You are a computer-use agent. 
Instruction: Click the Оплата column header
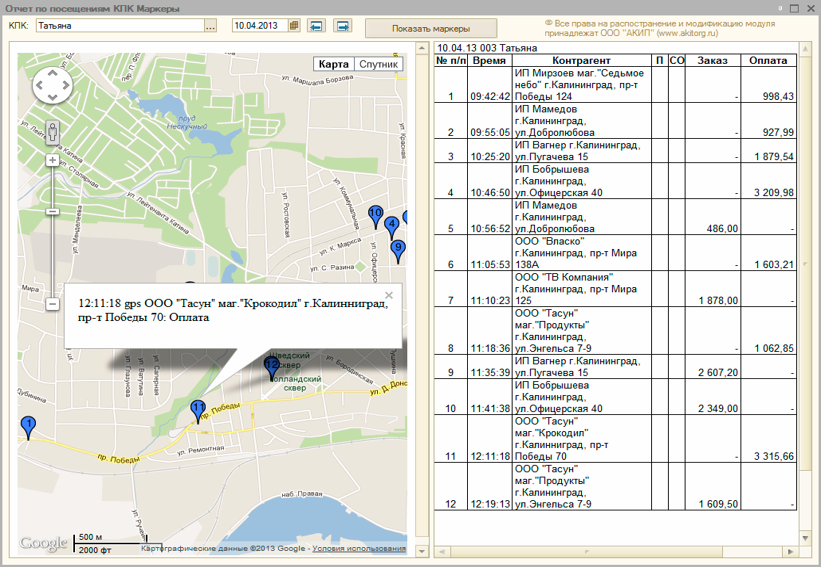click(768, 61)
